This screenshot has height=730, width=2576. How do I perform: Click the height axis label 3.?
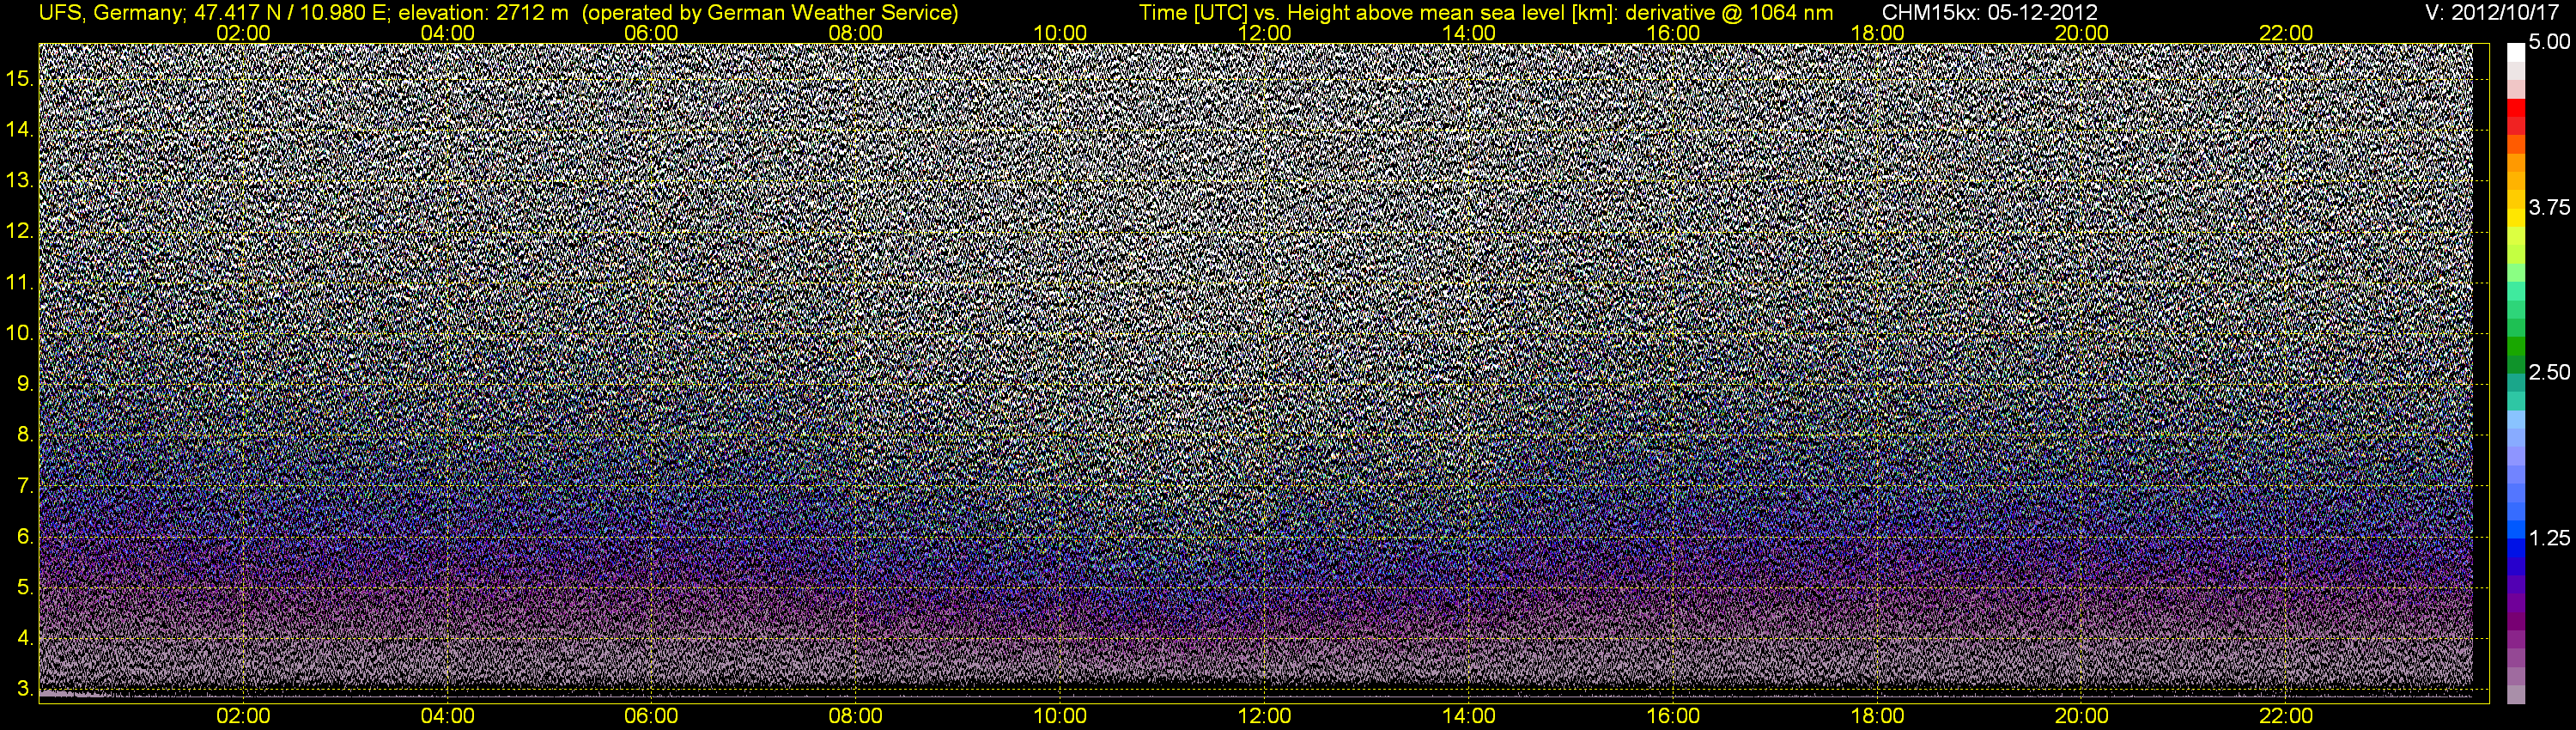click(x=25, y=689)
